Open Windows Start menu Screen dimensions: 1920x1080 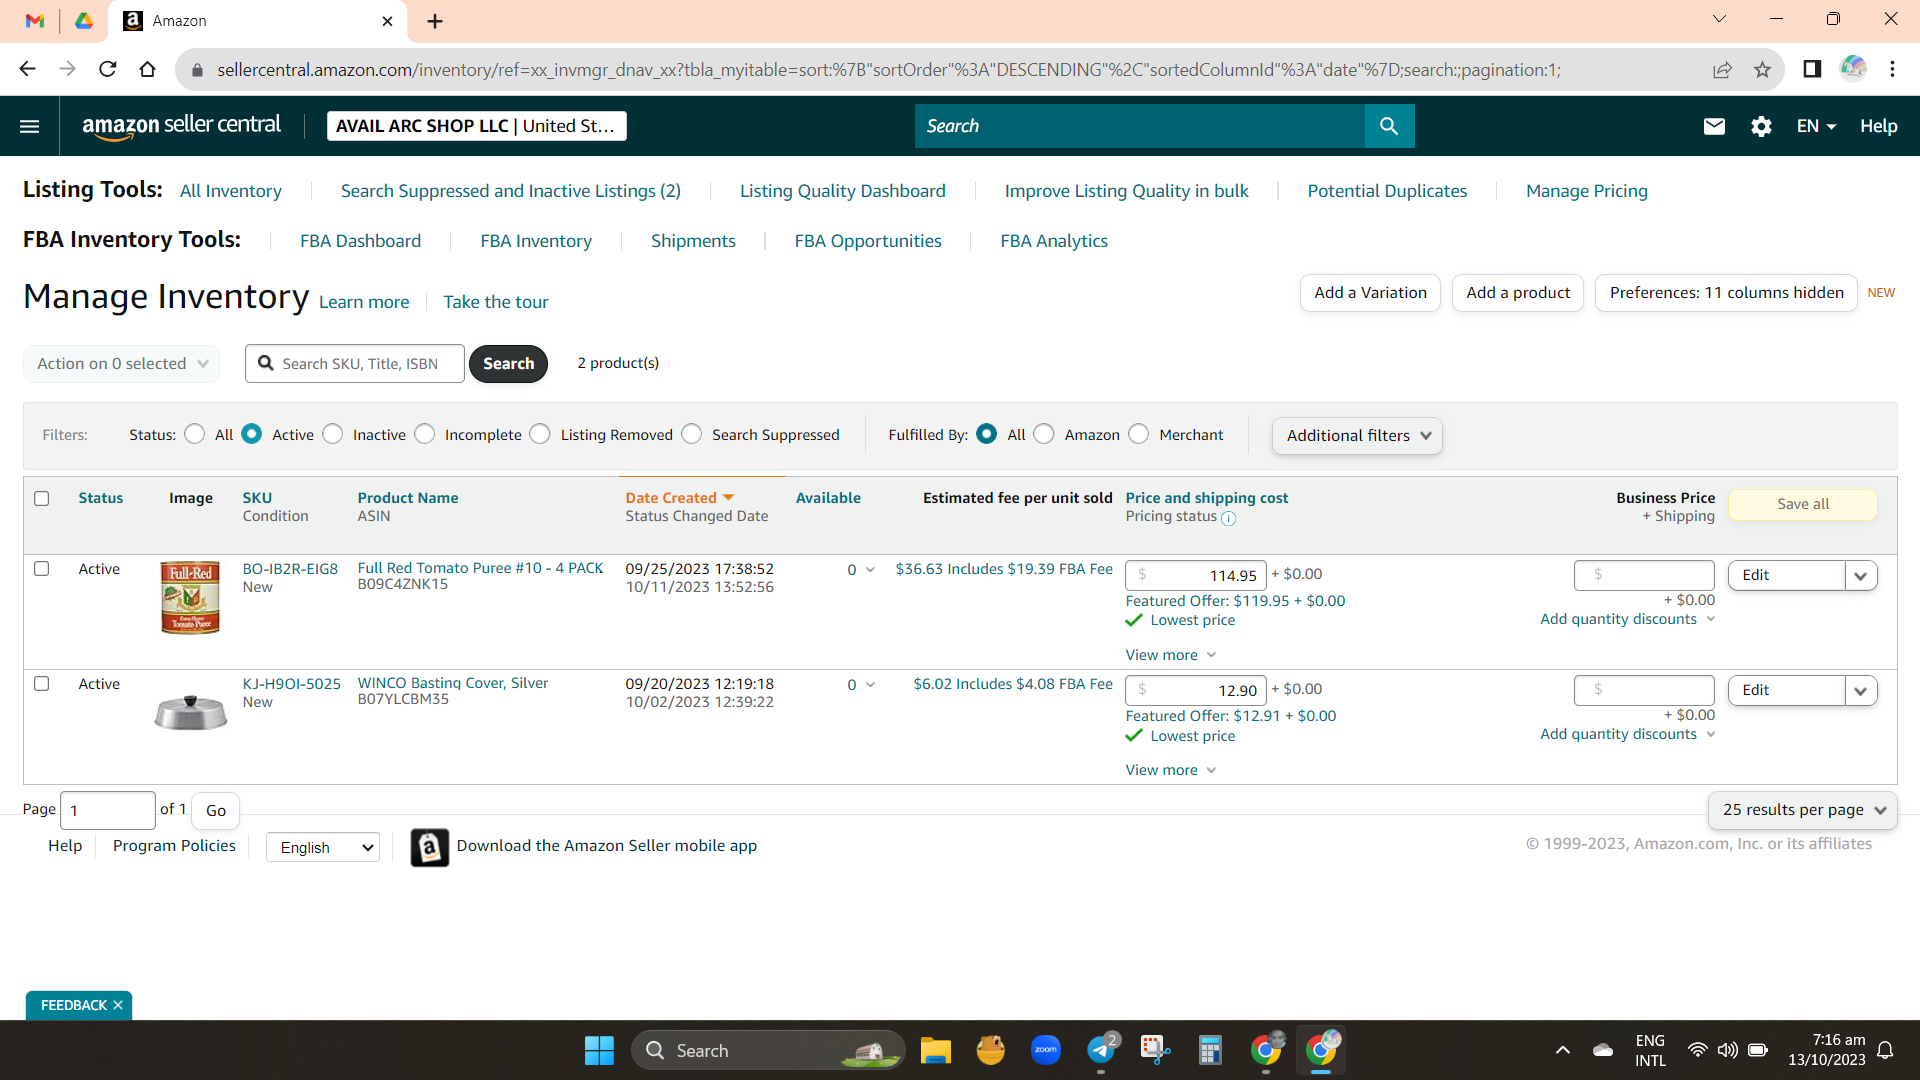click(599, 1051)
